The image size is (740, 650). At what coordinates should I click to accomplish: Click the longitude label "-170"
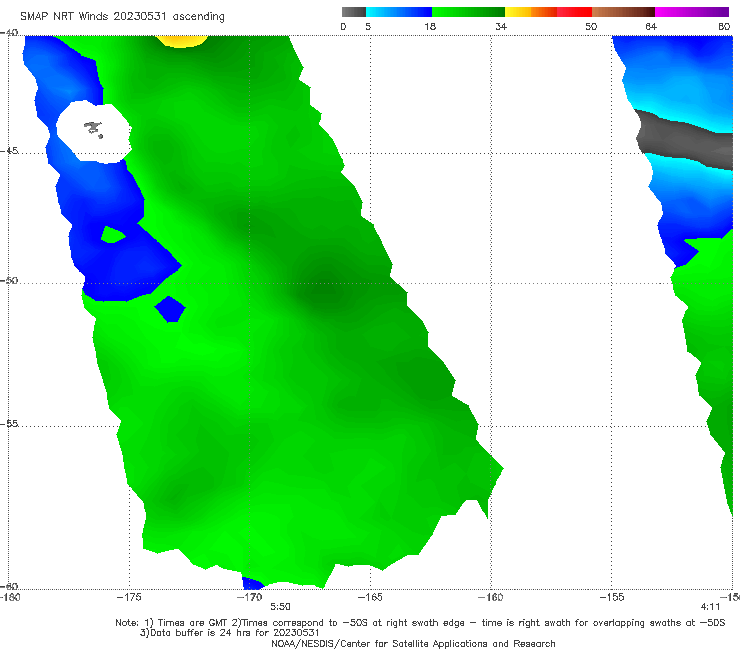[250, 597]
